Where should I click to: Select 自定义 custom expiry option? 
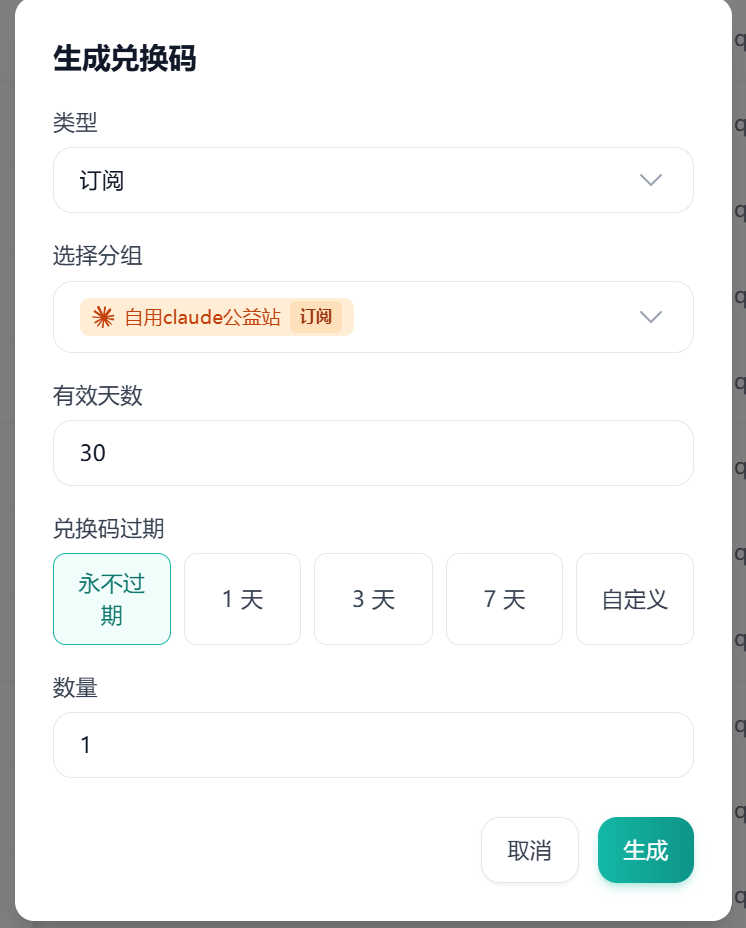click(635, 599)
